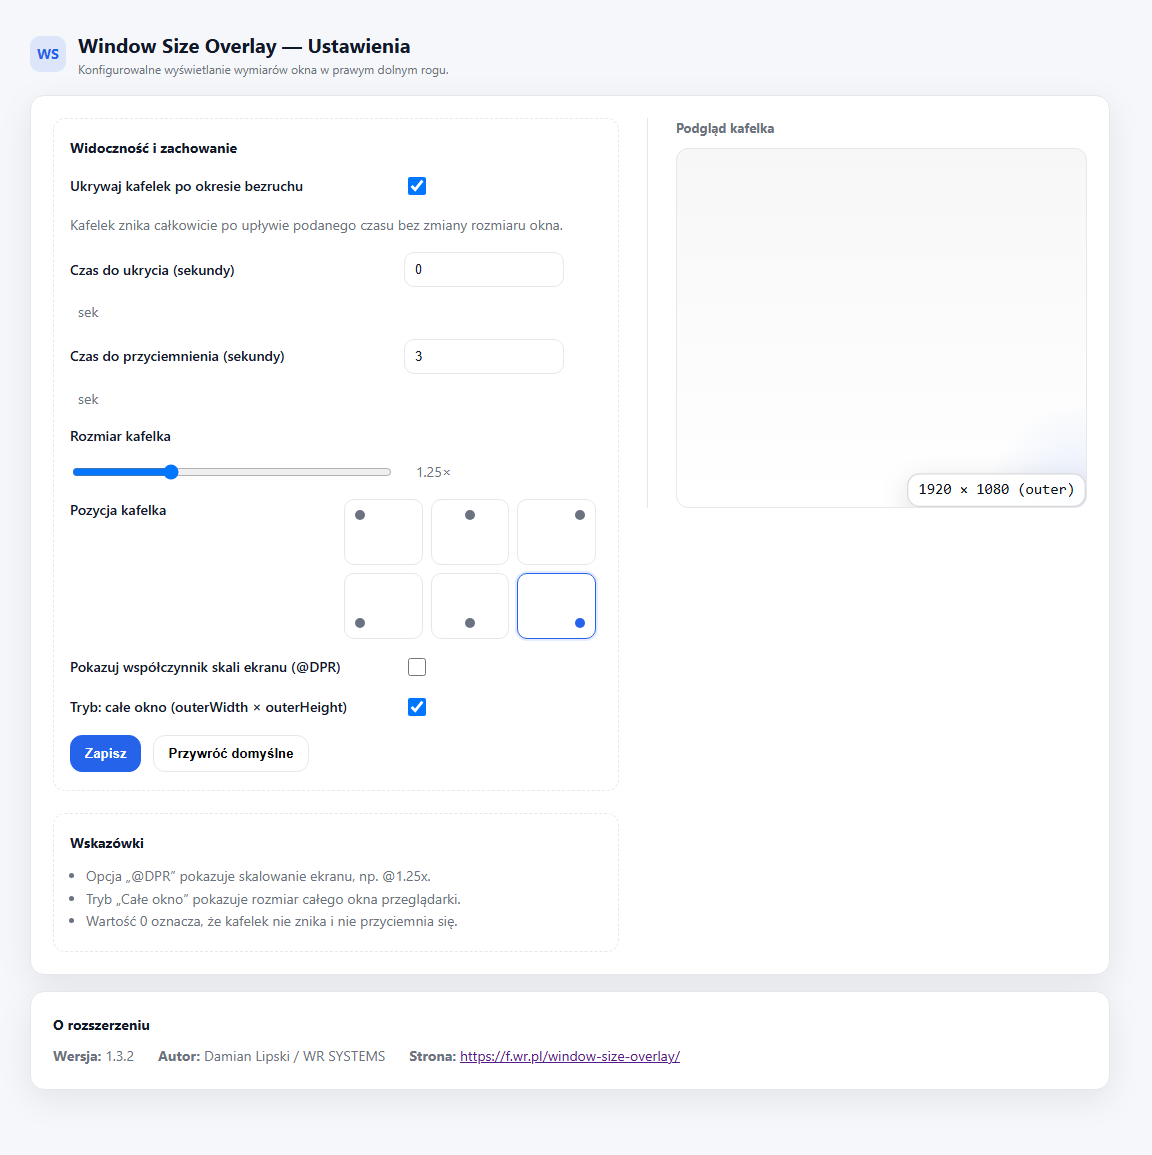This screenshot has width=1152, height=1155.
Task: Click the Rozmiar kafelka slider track end
Action: (388, 472)
